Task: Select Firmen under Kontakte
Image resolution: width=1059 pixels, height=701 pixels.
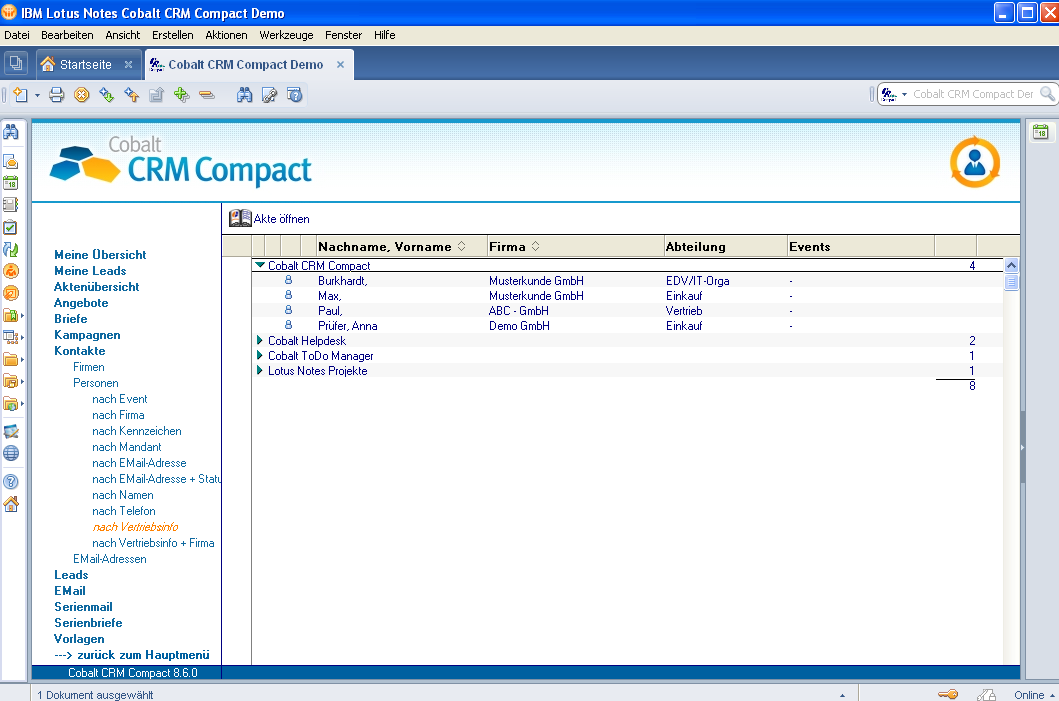Action: tap(88, 367)
